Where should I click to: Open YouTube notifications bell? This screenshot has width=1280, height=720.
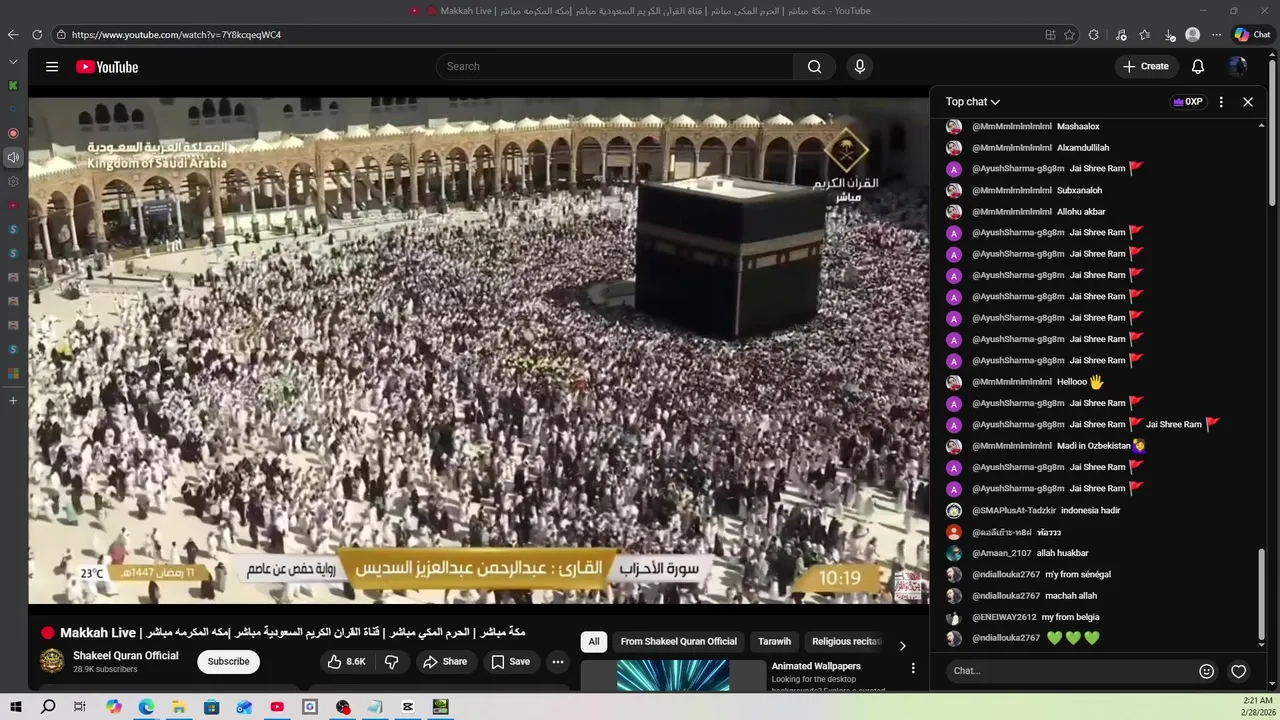[x=1198, y=67]
